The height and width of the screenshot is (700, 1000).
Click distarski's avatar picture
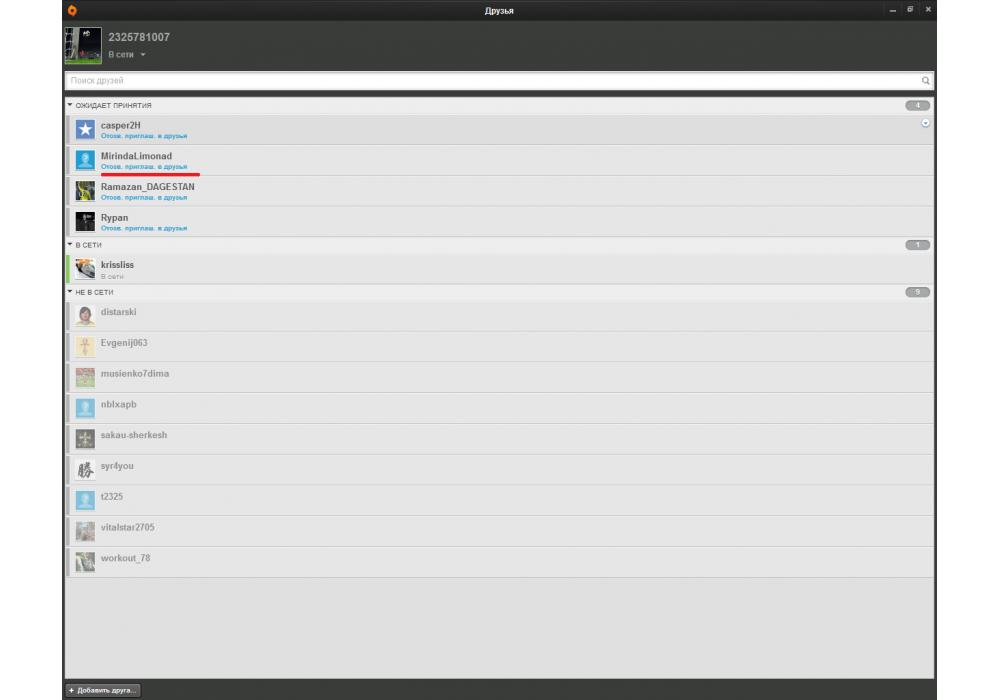pyautogui.click(x=85, y=316)
